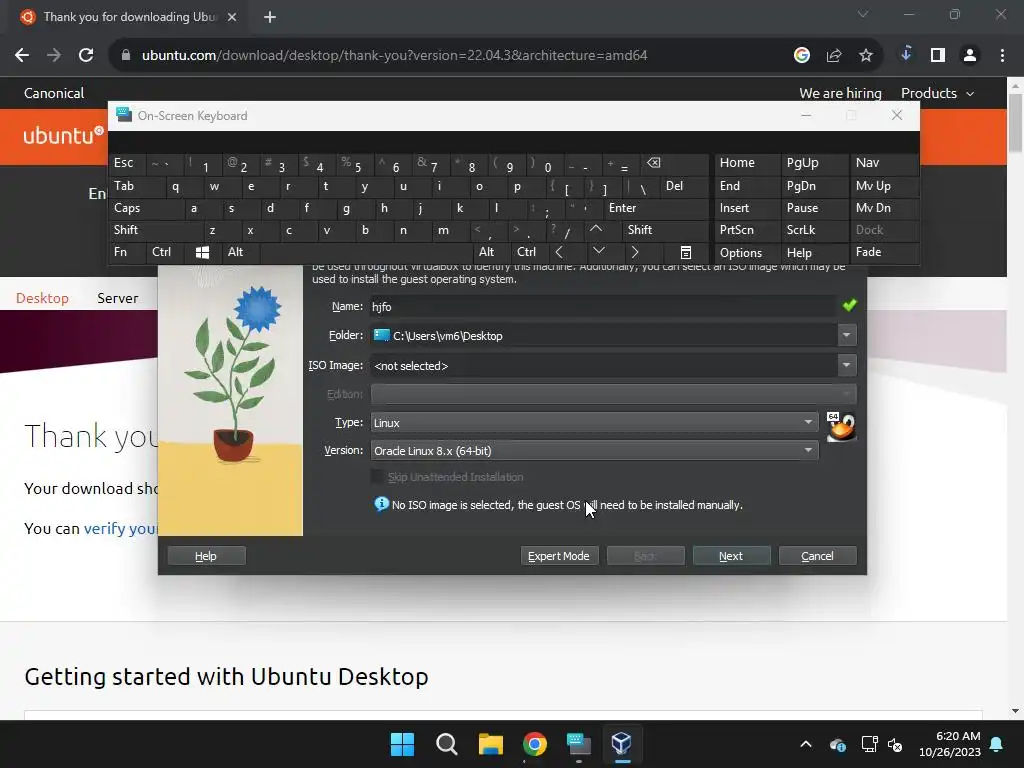This screenshot has height=768, width=1024.
Task: Select the Desktop tab on Ubuntu page
Action: click(x=42, y=298)
